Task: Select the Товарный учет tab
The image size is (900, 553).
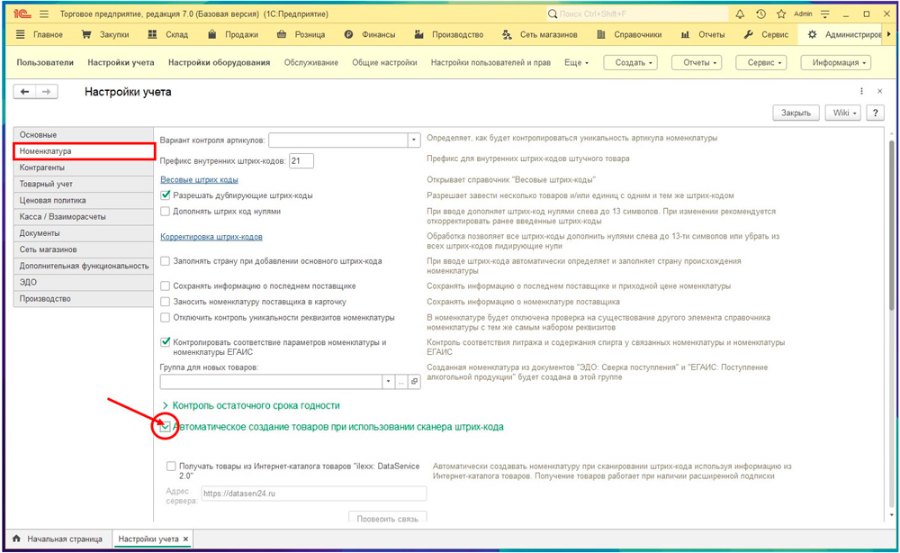Action: coord(83,184)
